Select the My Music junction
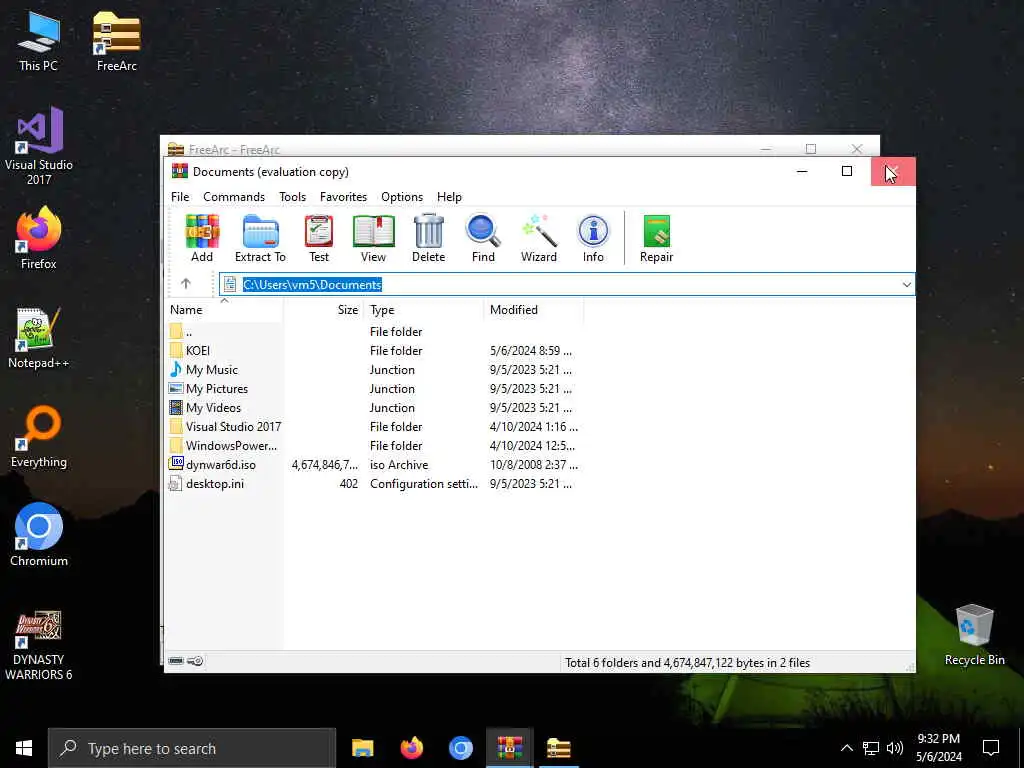The height and width of the screenshot is (768, 1024). point(375,370)
